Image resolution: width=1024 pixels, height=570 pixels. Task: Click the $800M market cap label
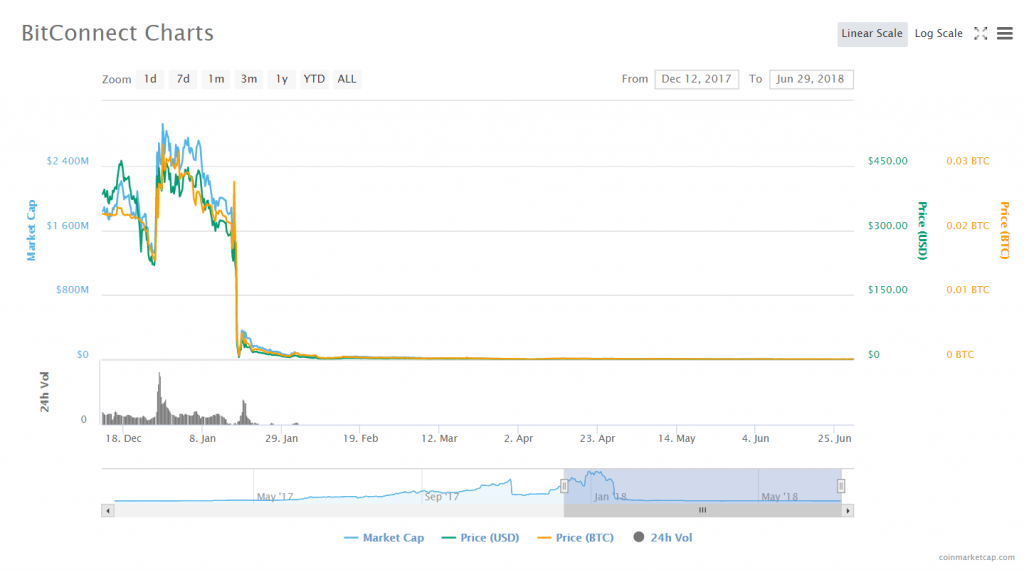pyautogui.click(x=72, y=290)
